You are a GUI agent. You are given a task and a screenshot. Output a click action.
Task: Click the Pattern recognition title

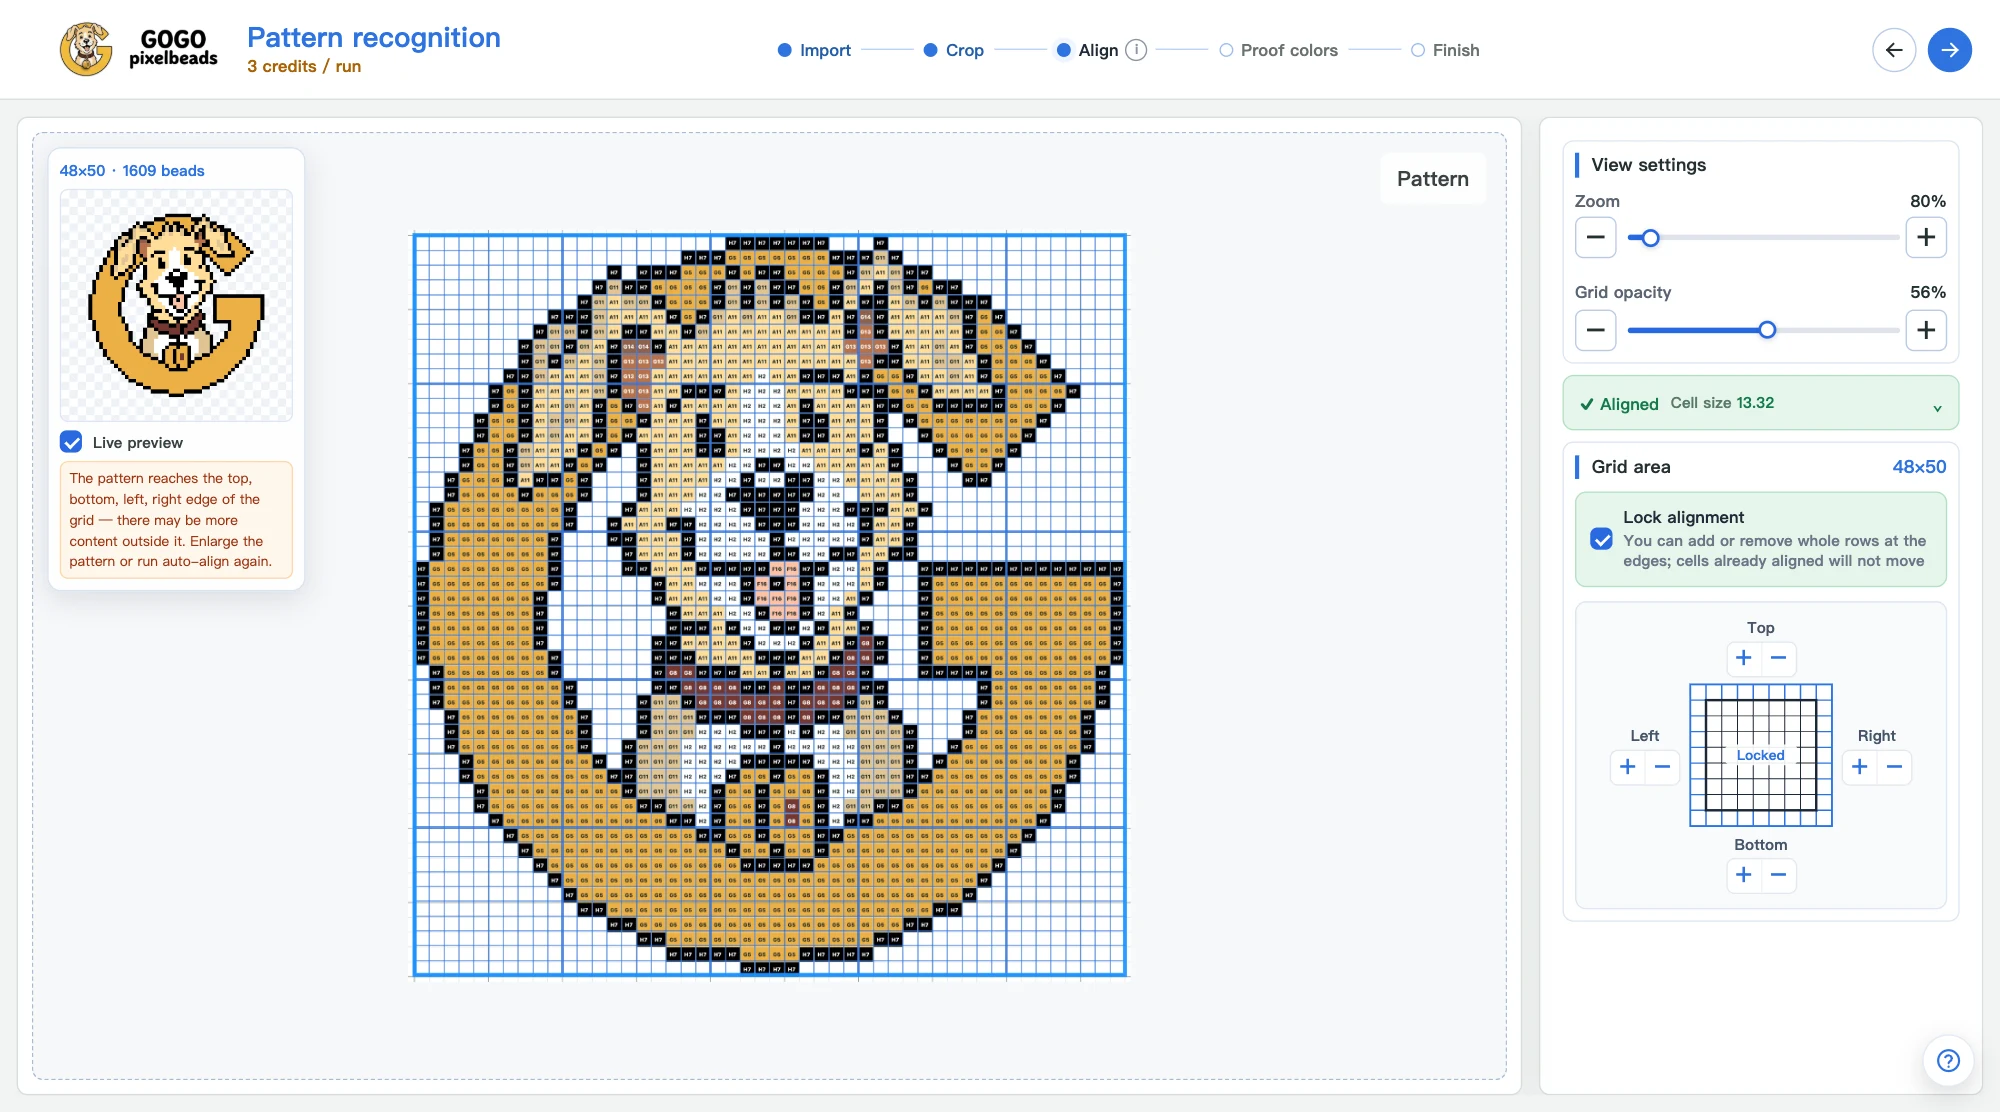(374, 37)
